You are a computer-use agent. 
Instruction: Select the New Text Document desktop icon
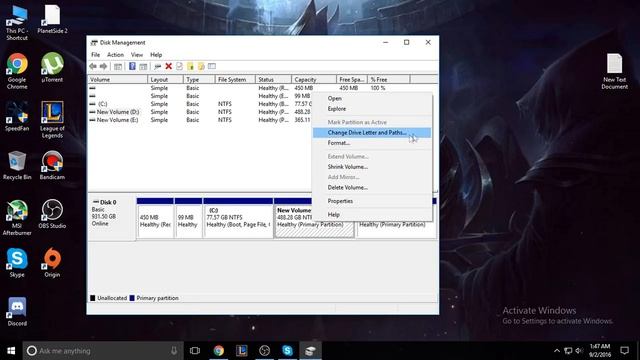[x=614, y=71]
